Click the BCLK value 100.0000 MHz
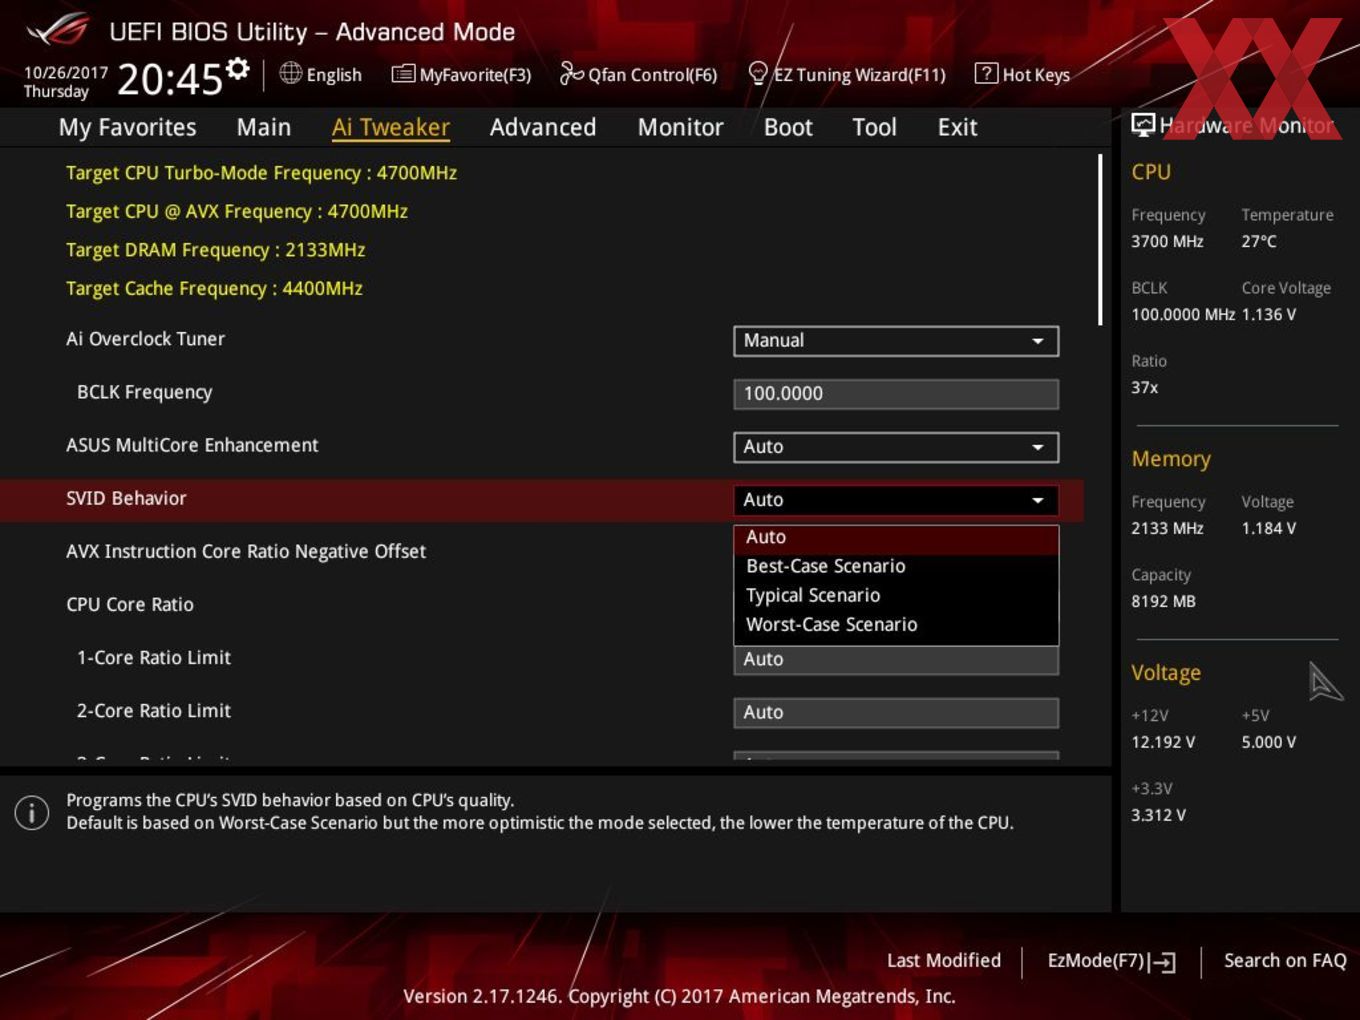This screenshot has height=1020, width=1360. pyautogui.click(x=1183, y=314)
